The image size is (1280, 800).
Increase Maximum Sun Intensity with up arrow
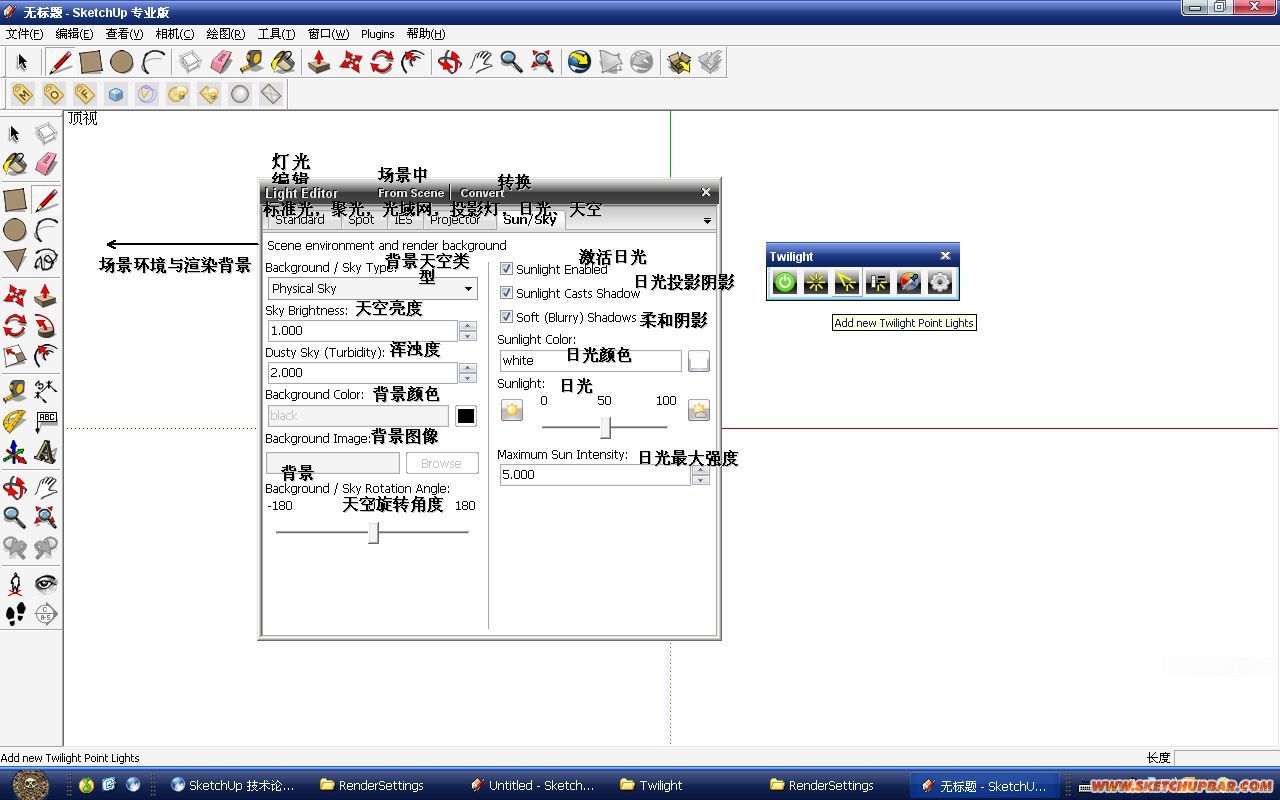pyautogui.click(x=700, y=469)
